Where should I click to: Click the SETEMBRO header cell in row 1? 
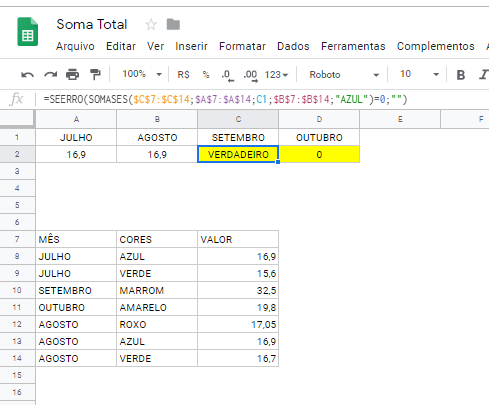[x=238, y=137]
